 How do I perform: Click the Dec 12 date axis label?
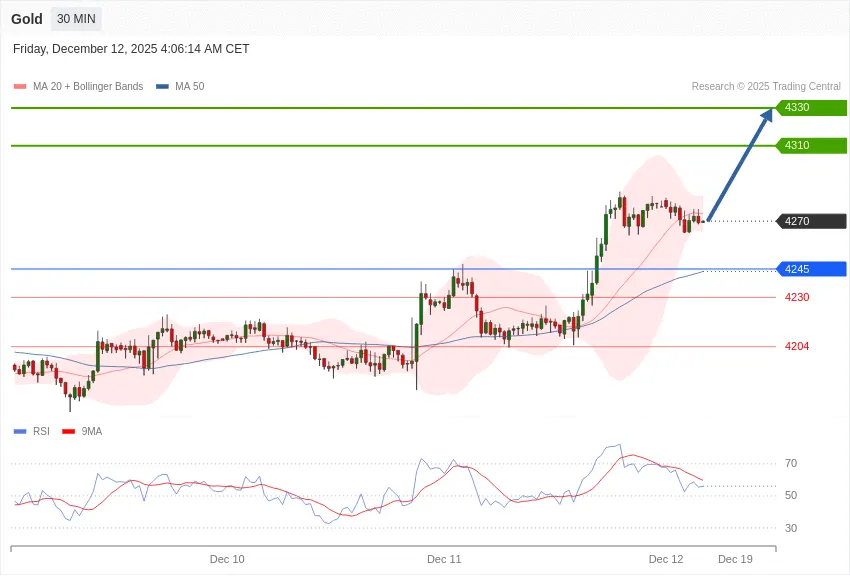tap(666, 559)
